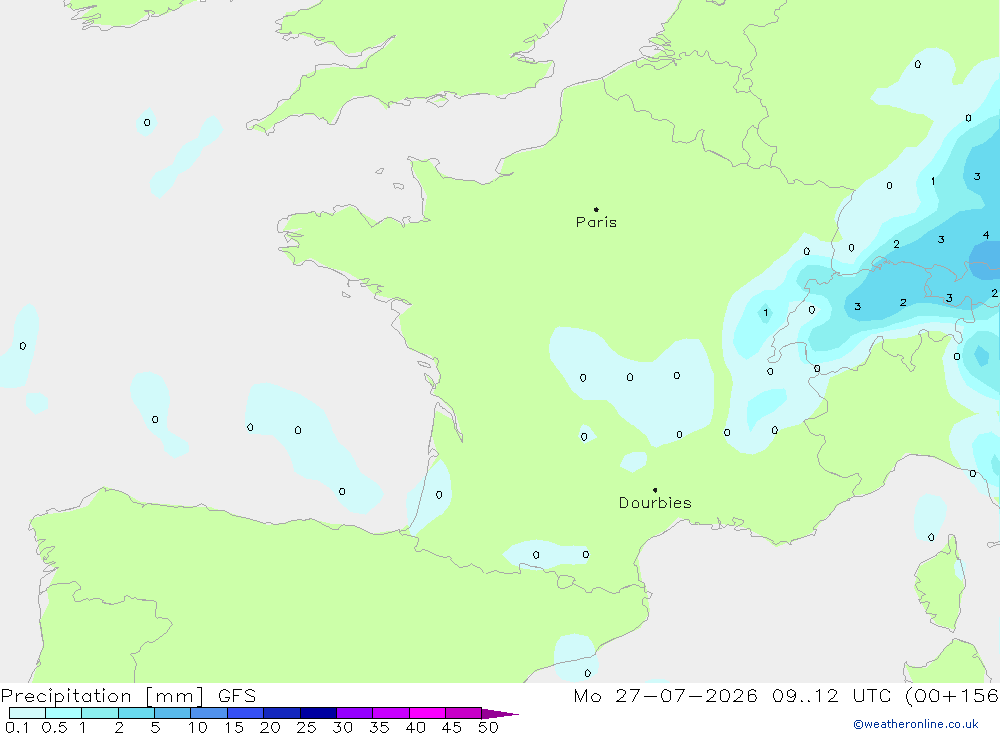Viewport: 1000px width, 733px height.
Task: Select the Paris location dot marker
Action: coord(596,209)
